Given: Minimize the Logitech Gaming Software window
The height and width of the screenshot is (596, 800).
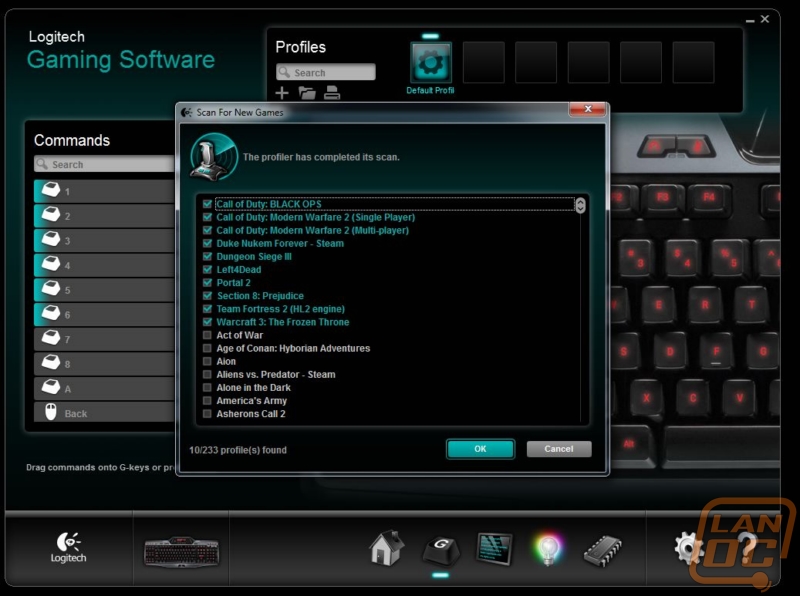Looking at the screenshot, I should tap(750, 20).
